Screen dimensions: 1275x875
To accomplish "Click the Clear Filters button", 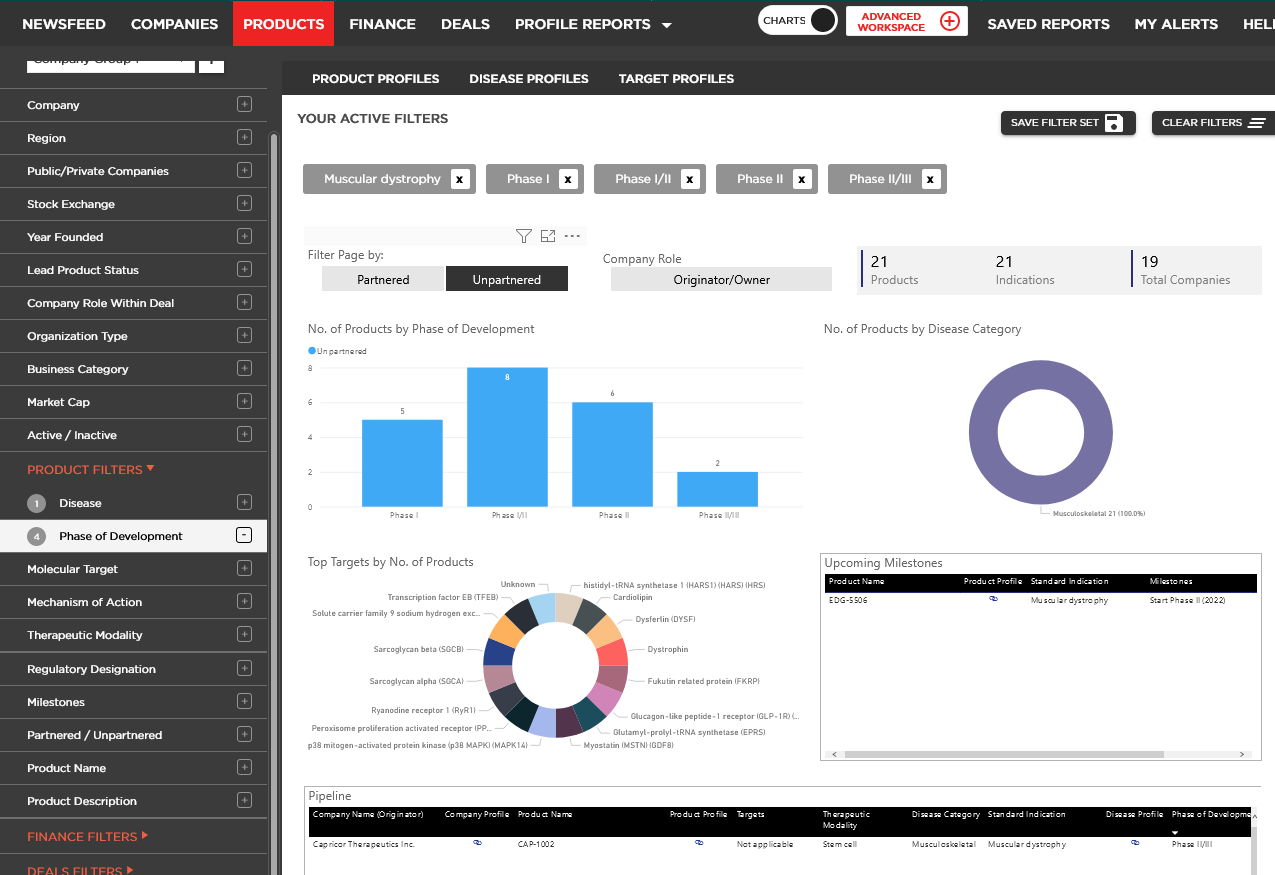I will (x=1213, y=123).
